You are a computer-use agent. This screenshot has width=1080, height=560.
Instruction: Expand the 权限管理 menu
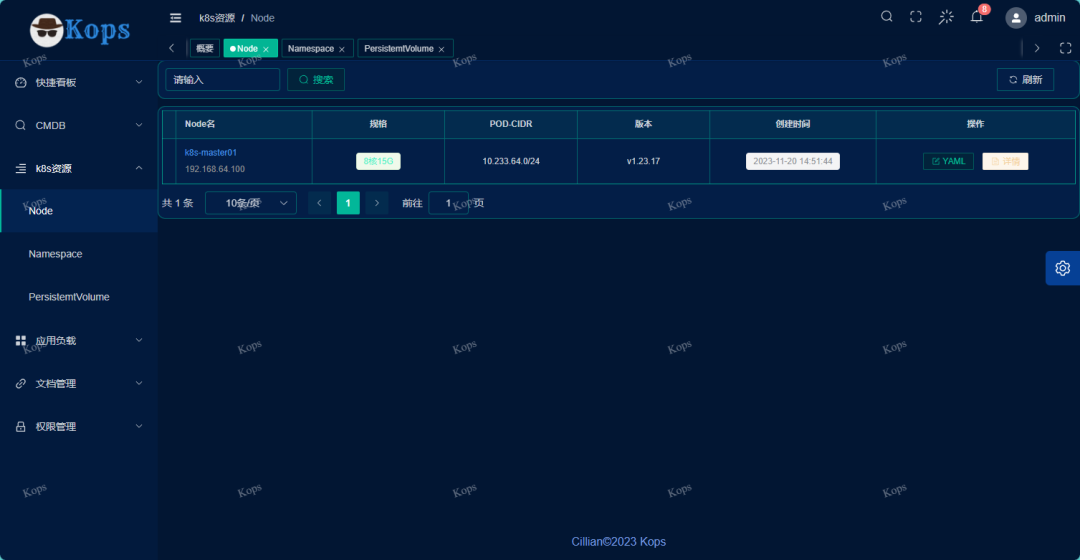[79, 426]
